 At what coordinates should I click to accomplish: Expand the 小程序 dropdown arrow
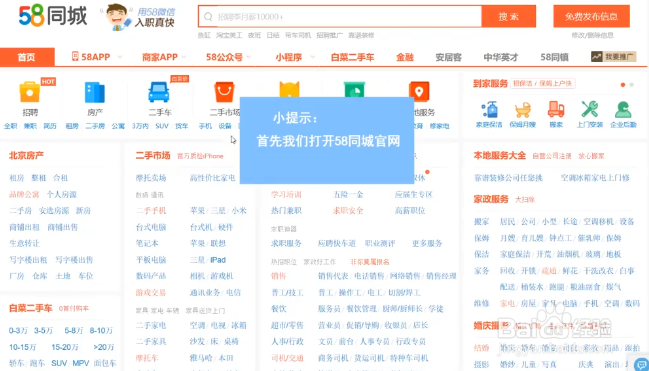point(312,58)
